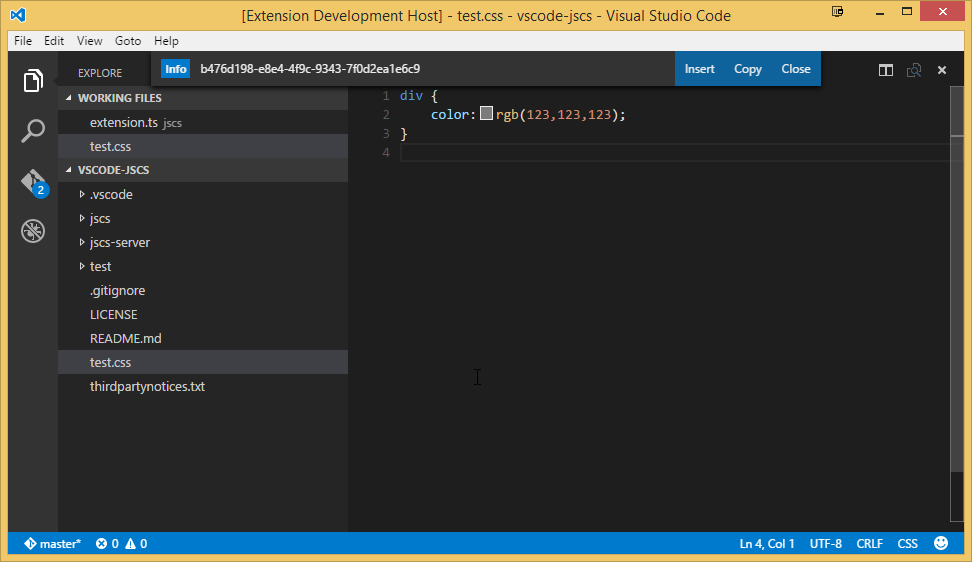Click the Close button in the info message
The height and width of the screenshot is (562, 972).
(x=795, y=69)
